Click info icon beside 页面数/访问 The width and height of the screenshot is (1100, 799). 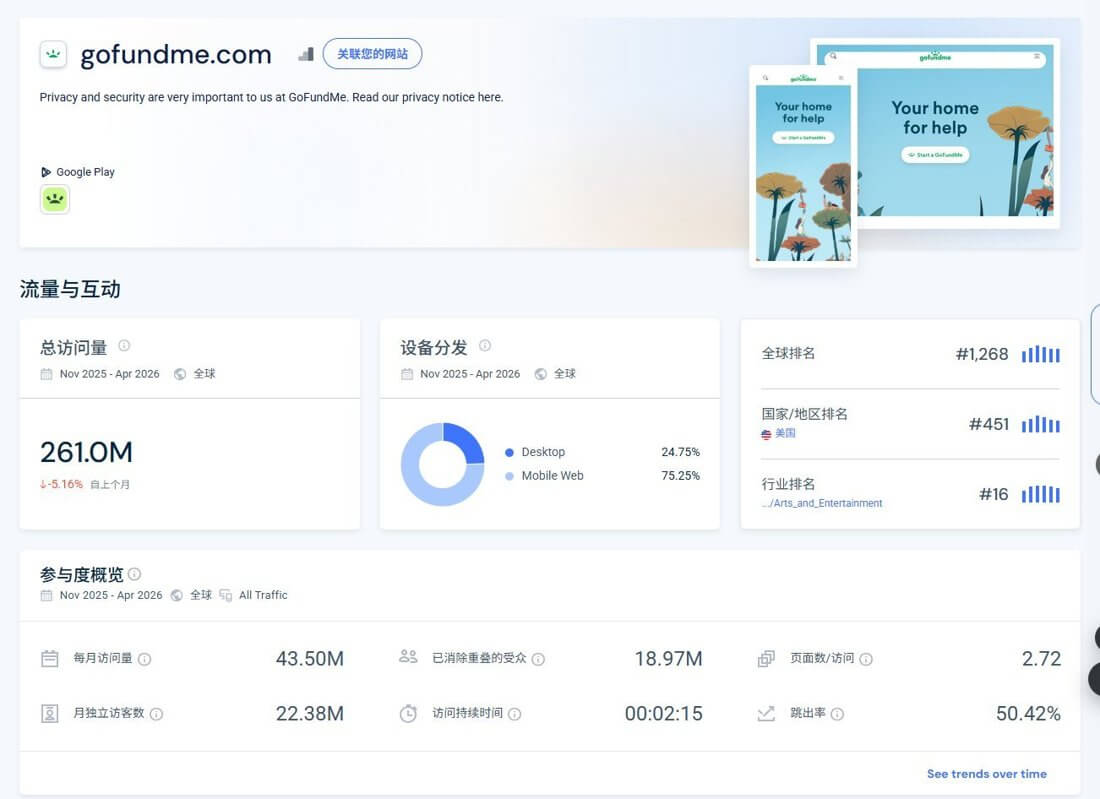[866, 659]
